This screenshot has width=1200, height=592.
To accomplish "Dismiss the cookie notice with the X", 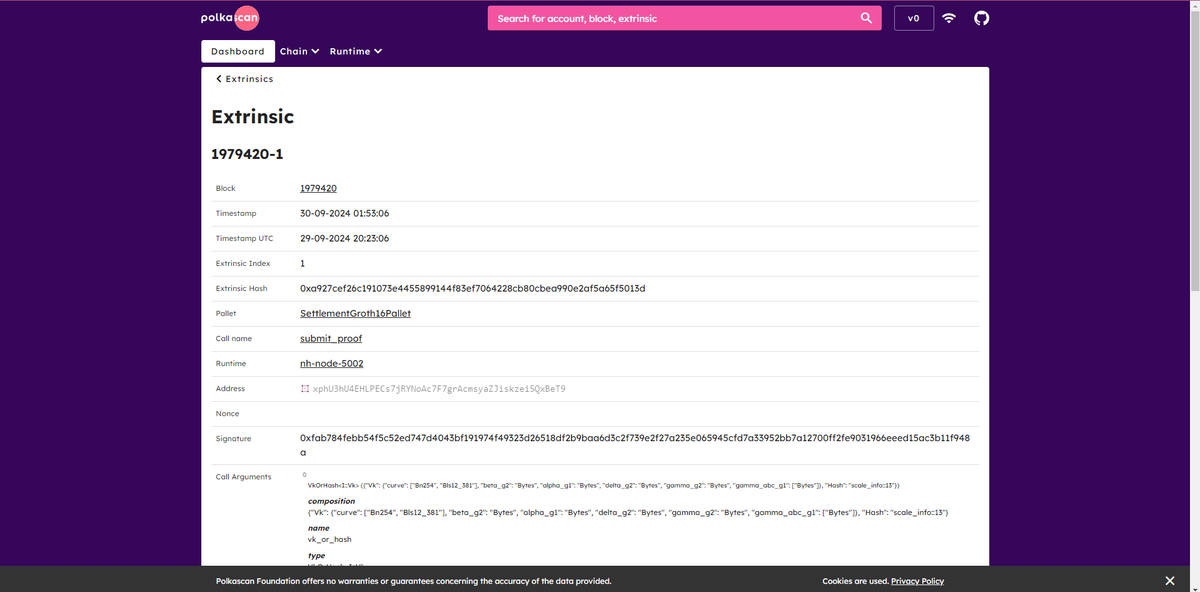I will pyautogui.click(x=1170, y=581).
